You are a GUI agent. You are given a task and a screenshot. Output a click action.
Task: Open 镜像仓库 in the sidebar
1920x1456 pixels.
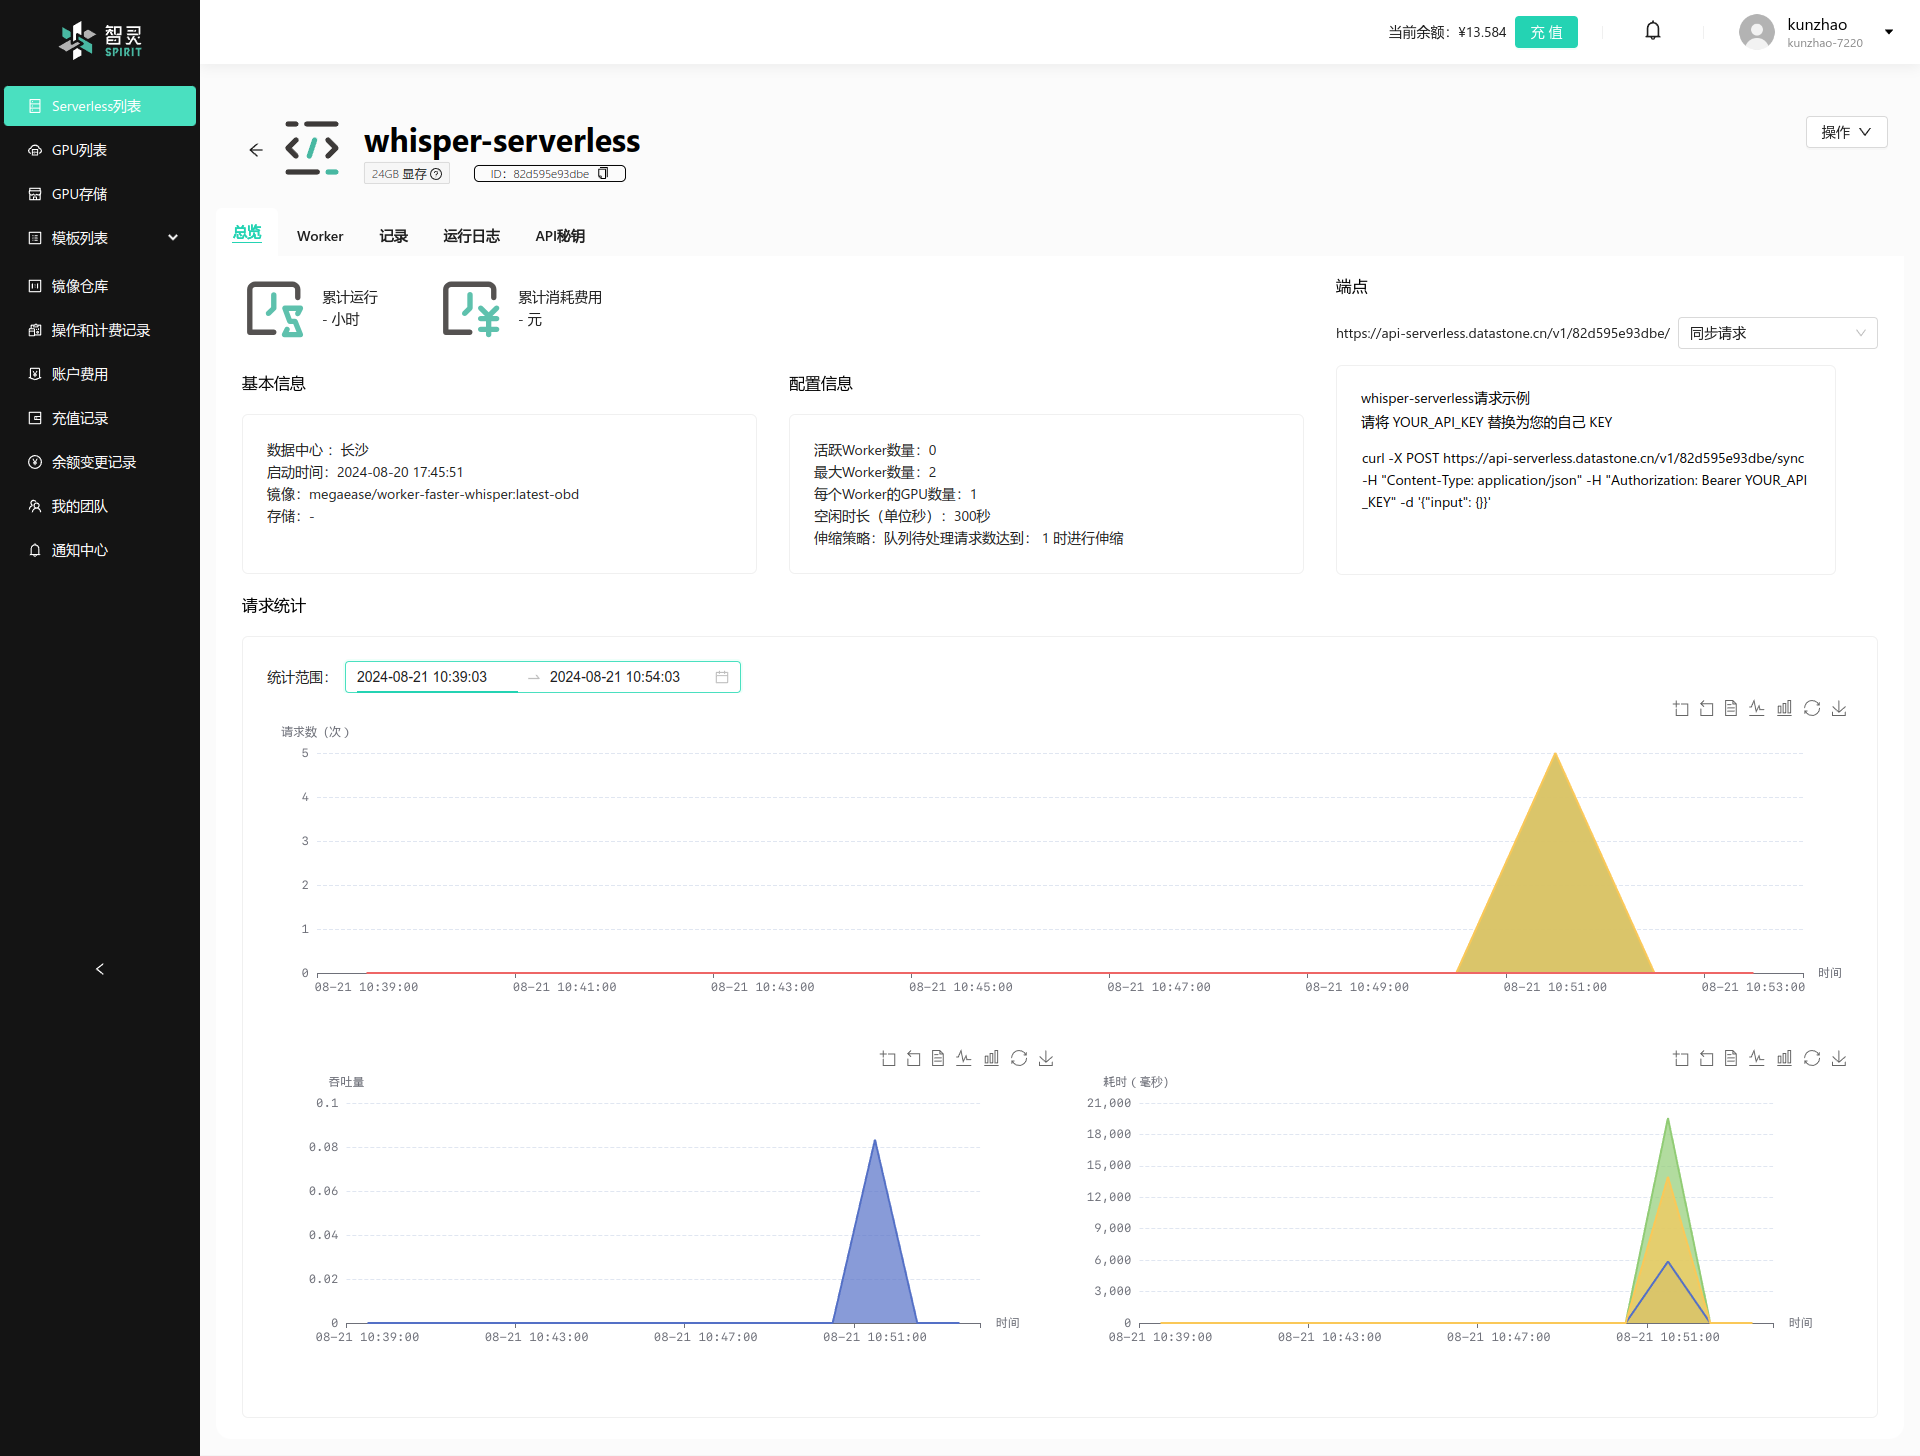point(100,286)
